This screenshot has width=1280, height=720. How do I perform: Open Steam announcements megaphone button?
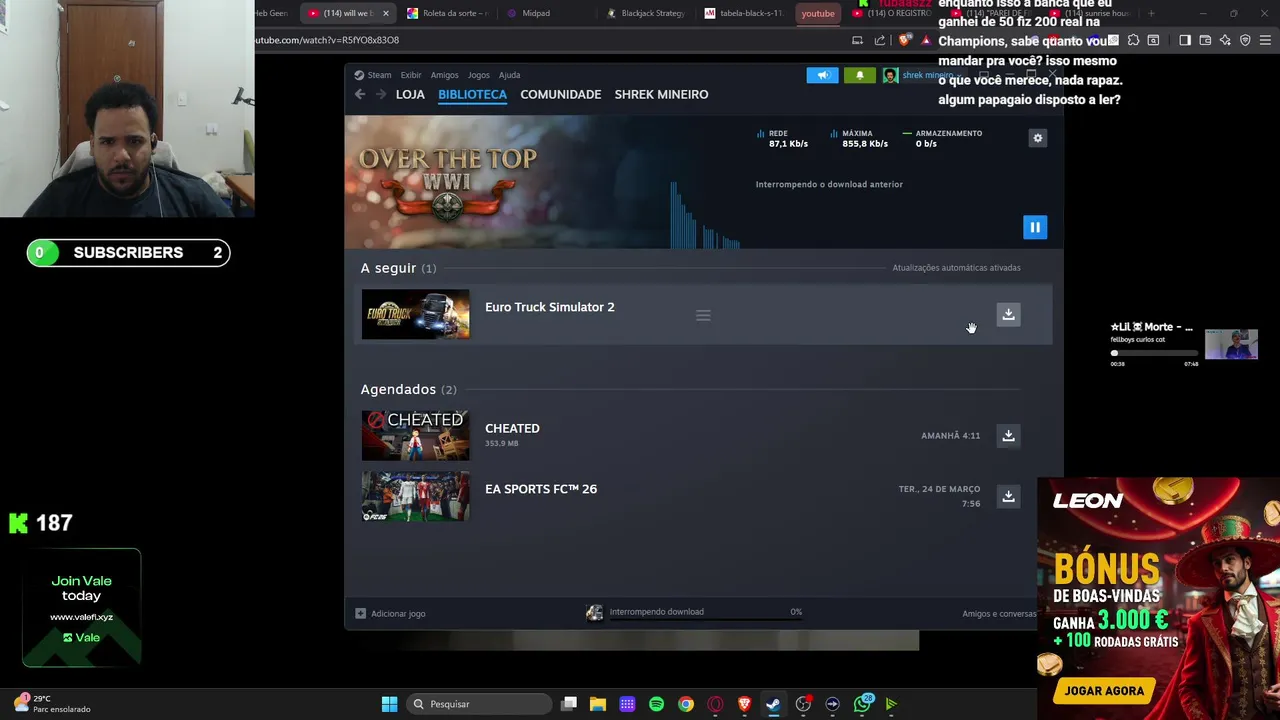[x=822, y=75]
